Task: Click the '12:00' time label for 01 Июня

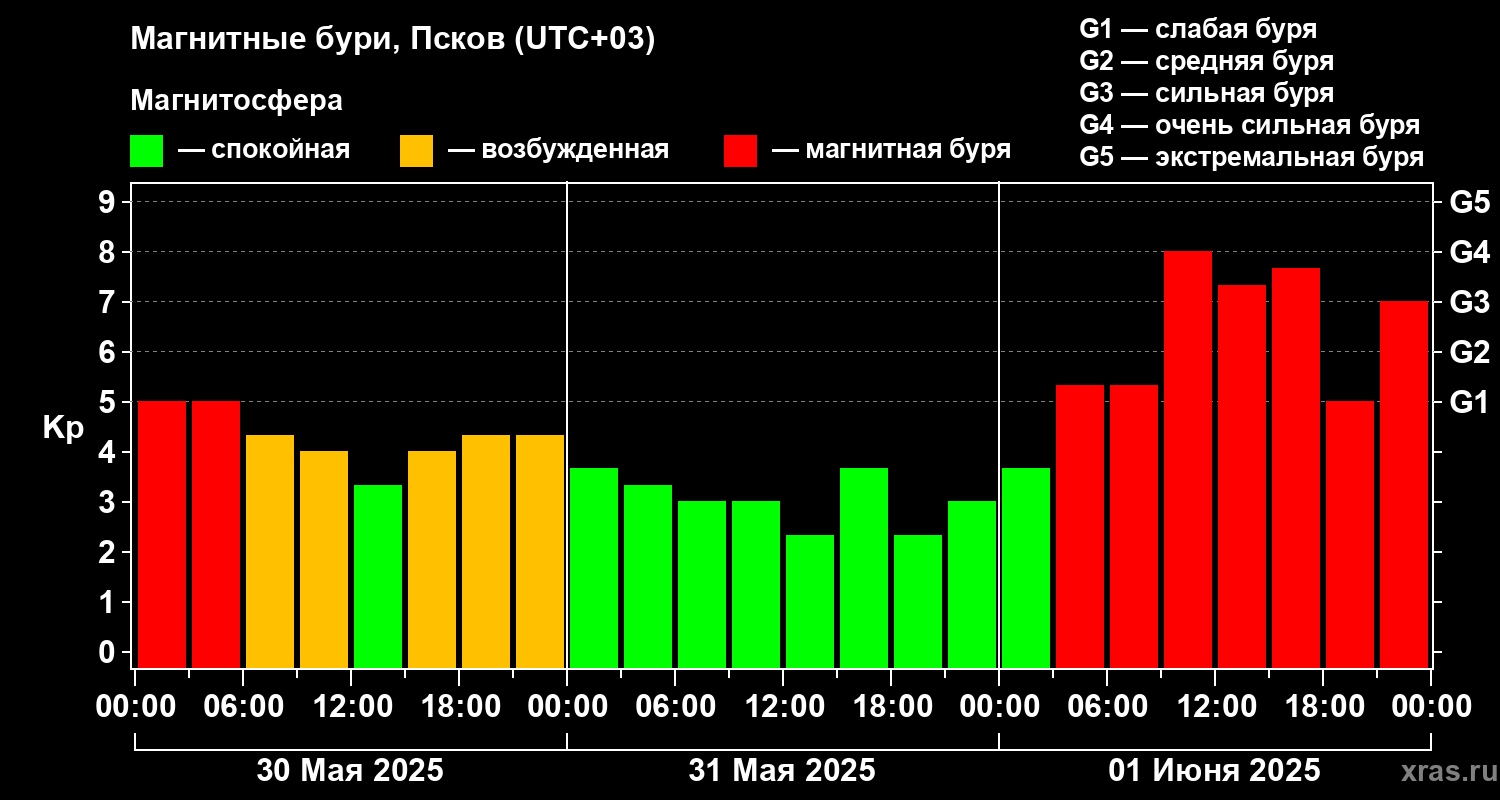Action: click(1215, 706)
